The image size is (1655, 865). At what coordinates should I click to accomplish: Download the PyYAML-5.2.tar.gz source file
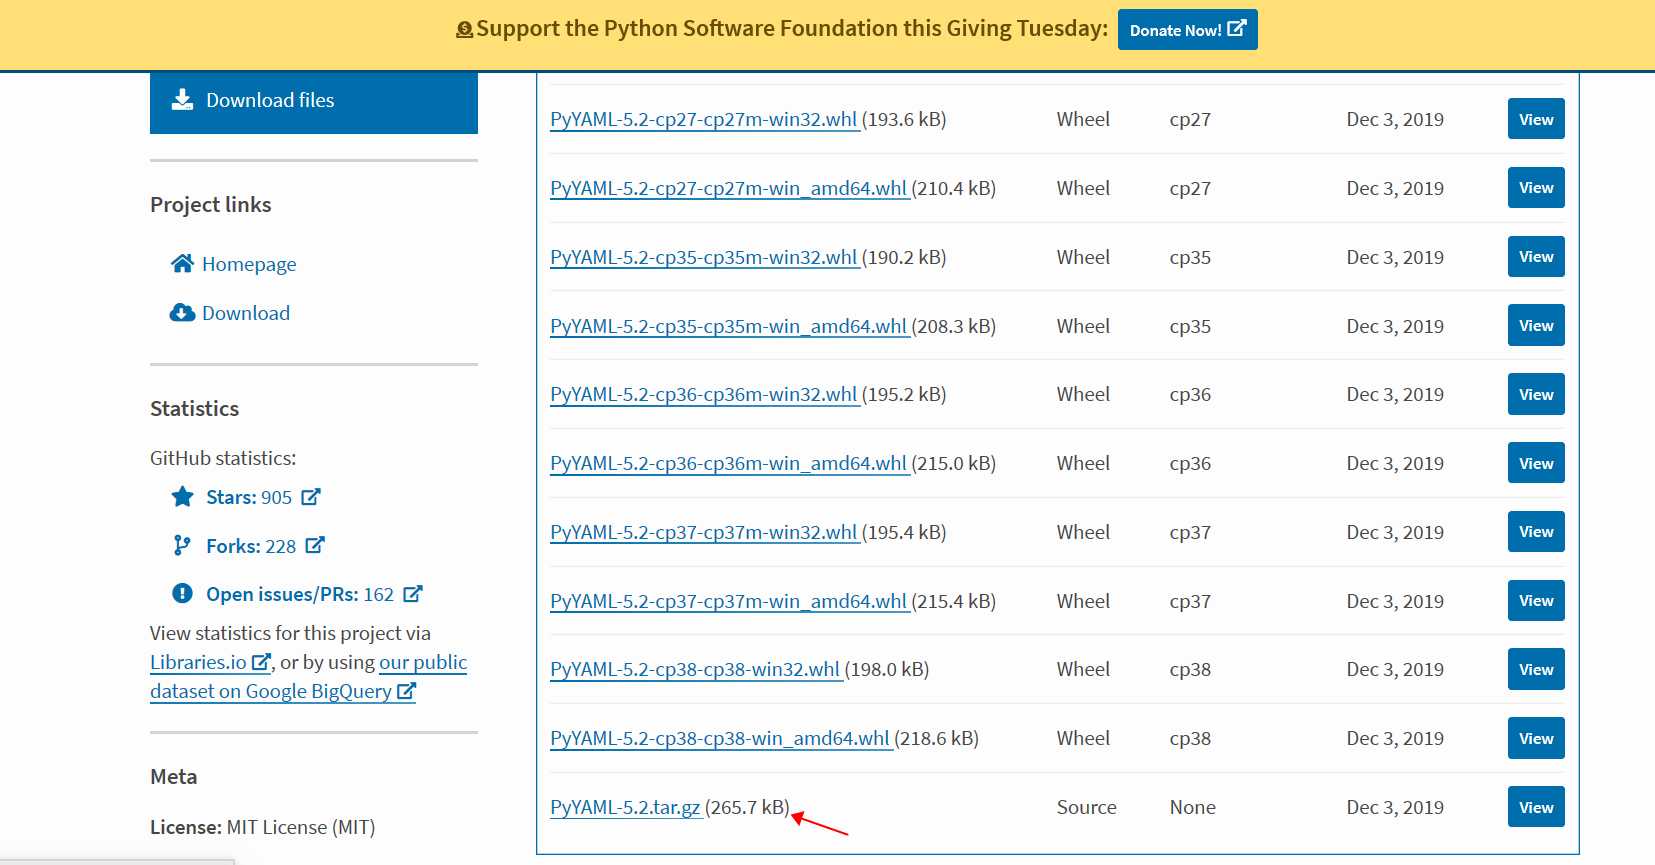click(x=625, y=807)
